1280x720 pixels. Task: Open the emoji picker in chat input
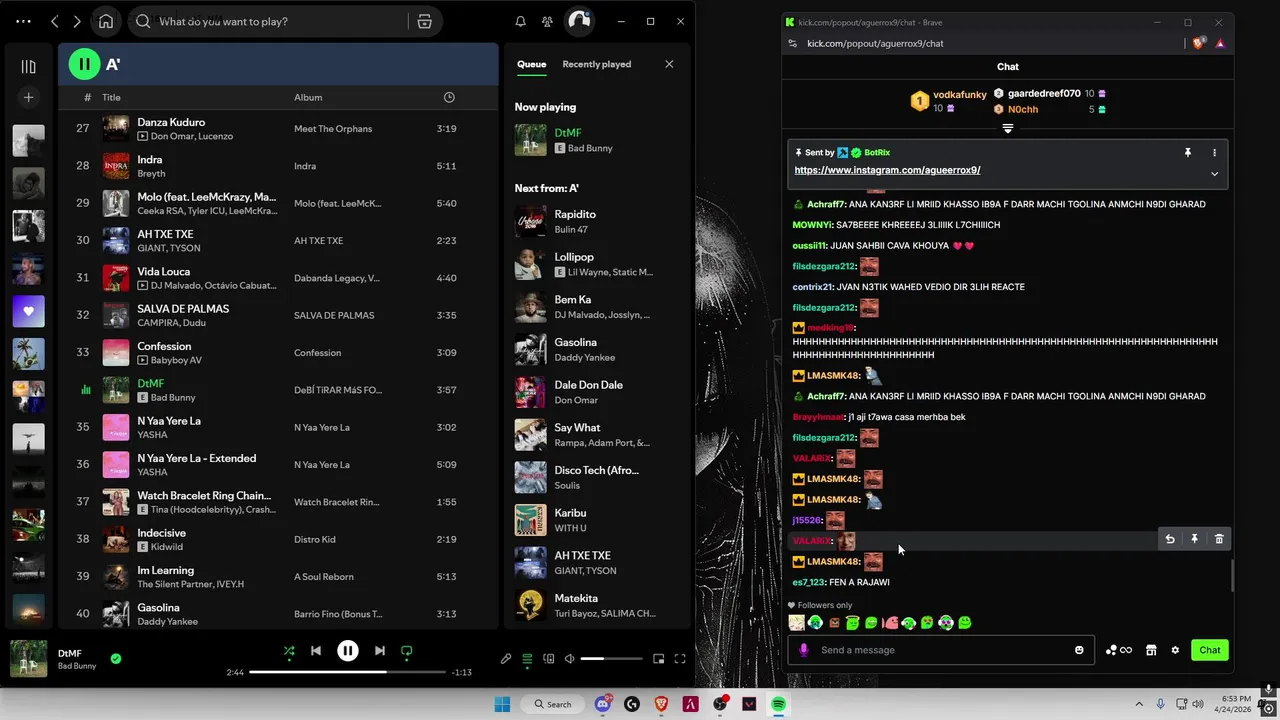click(1079, 650)
